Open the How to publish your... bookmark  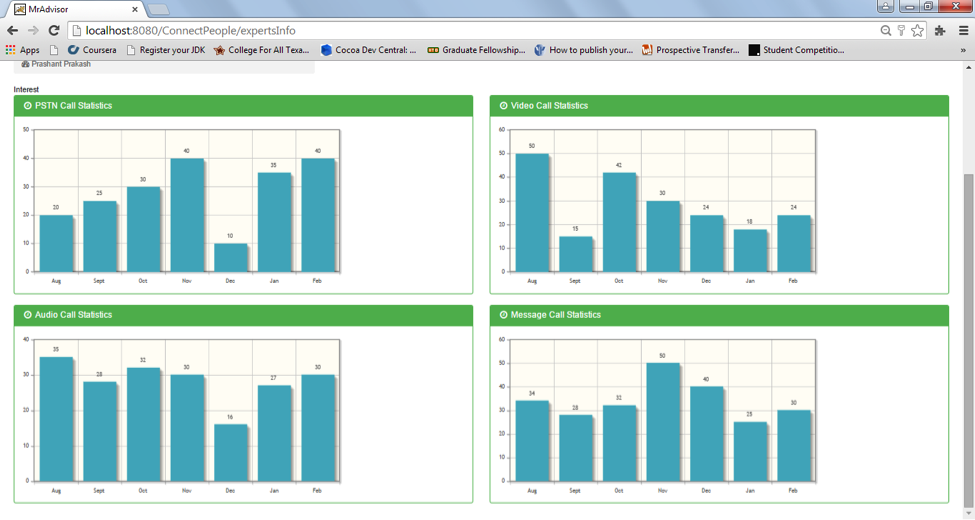[583, 50]
